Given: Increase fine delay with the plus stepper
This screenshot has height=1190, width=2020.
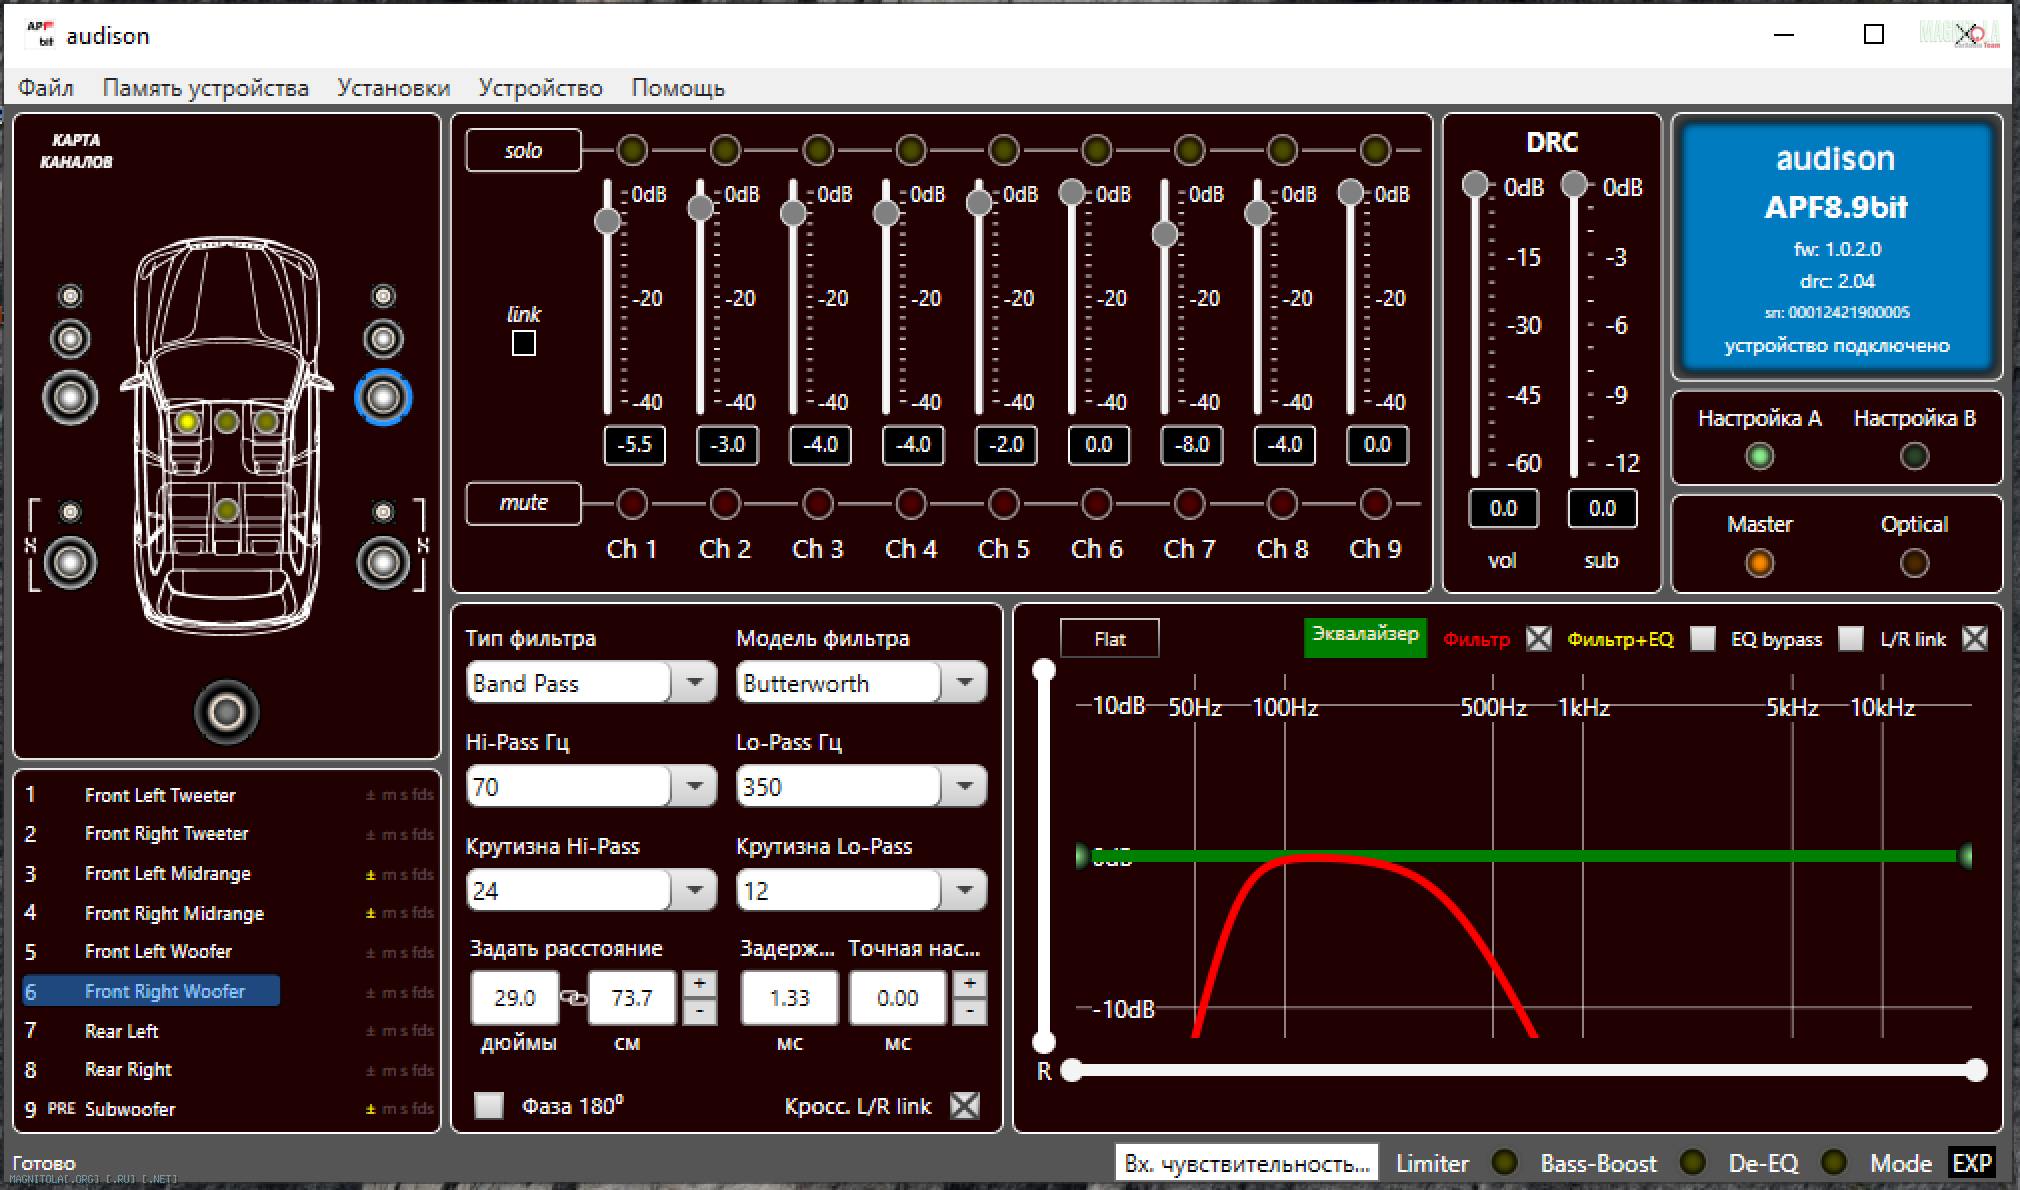Looking at the screenshot, I should 969,984.
